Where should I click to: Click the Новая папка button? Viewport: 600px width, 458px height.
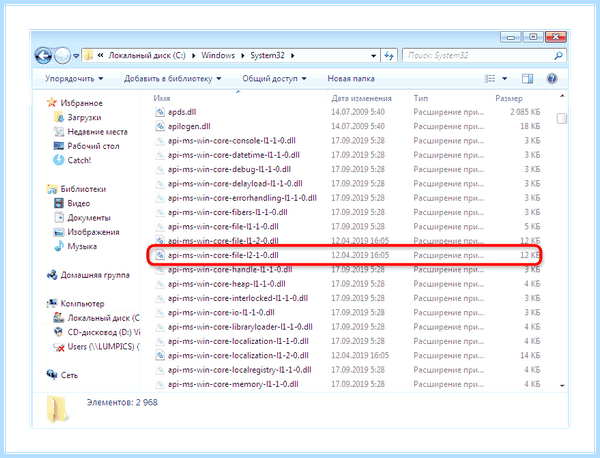pyautogui.click(x=351, y=78)
